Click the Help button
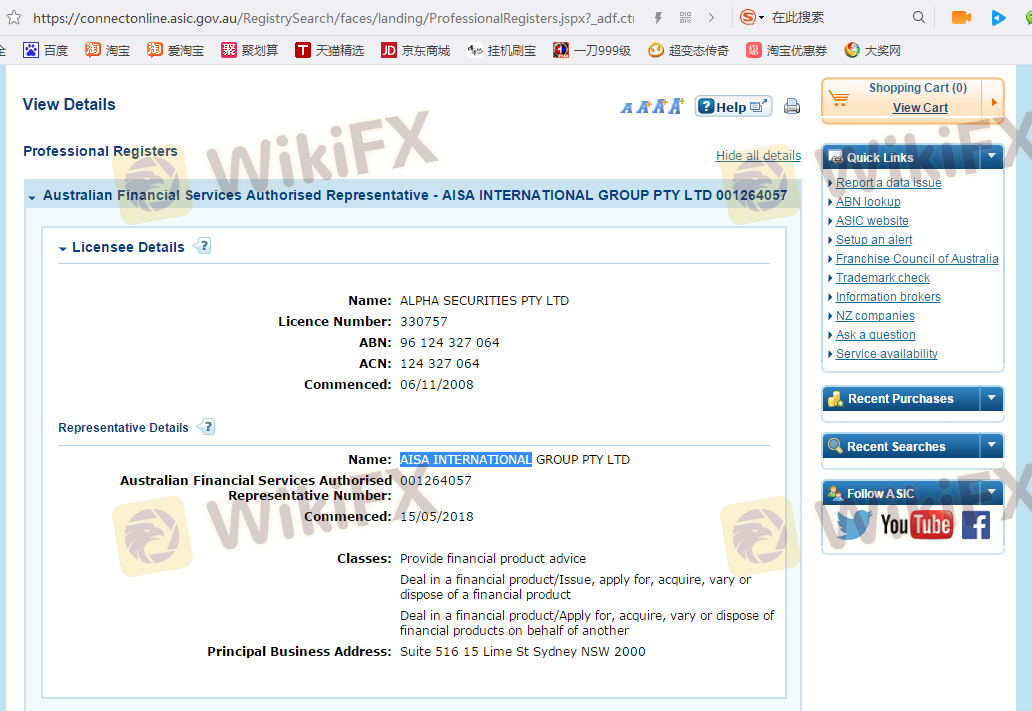The image size is (1032, 711). coord(733,106)
